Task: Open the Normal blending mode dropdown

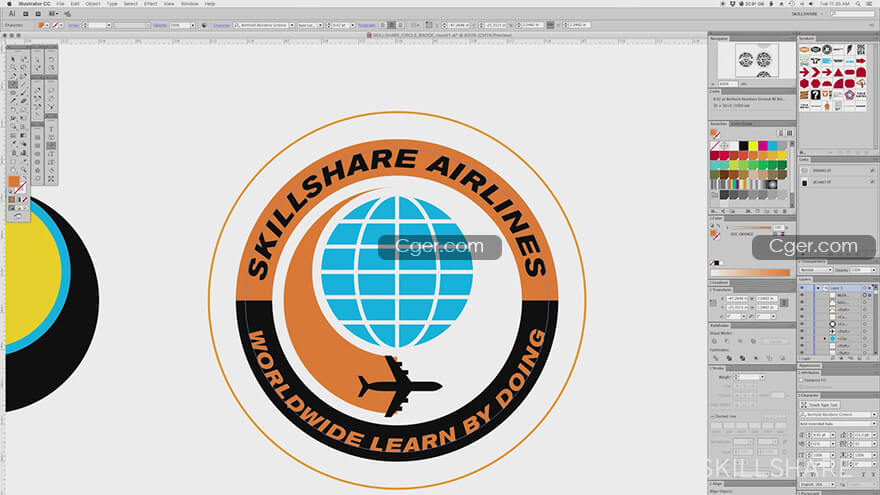Action: point(815,270)
